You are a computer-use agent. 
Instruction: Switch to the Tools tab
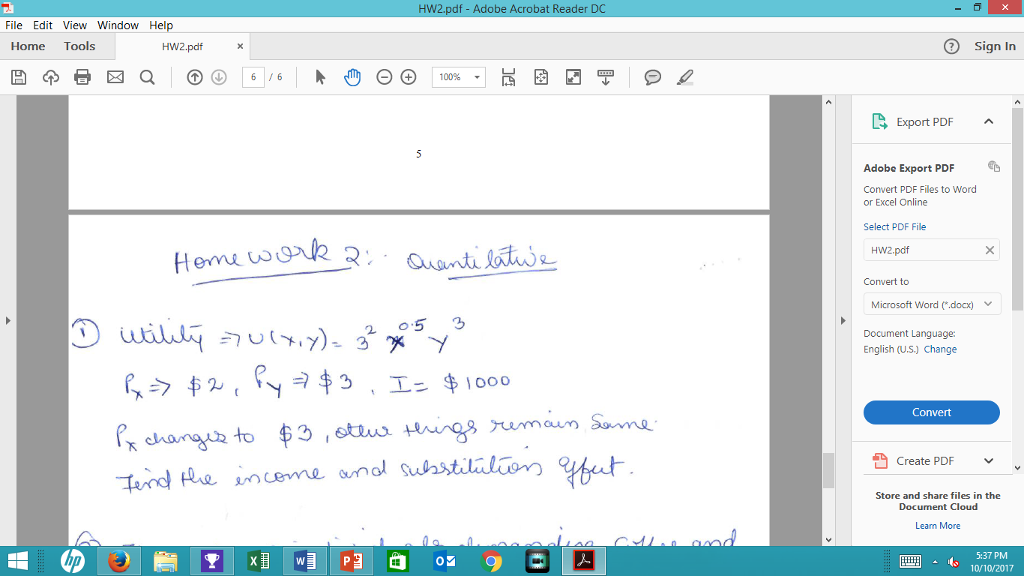coord(79,46)
